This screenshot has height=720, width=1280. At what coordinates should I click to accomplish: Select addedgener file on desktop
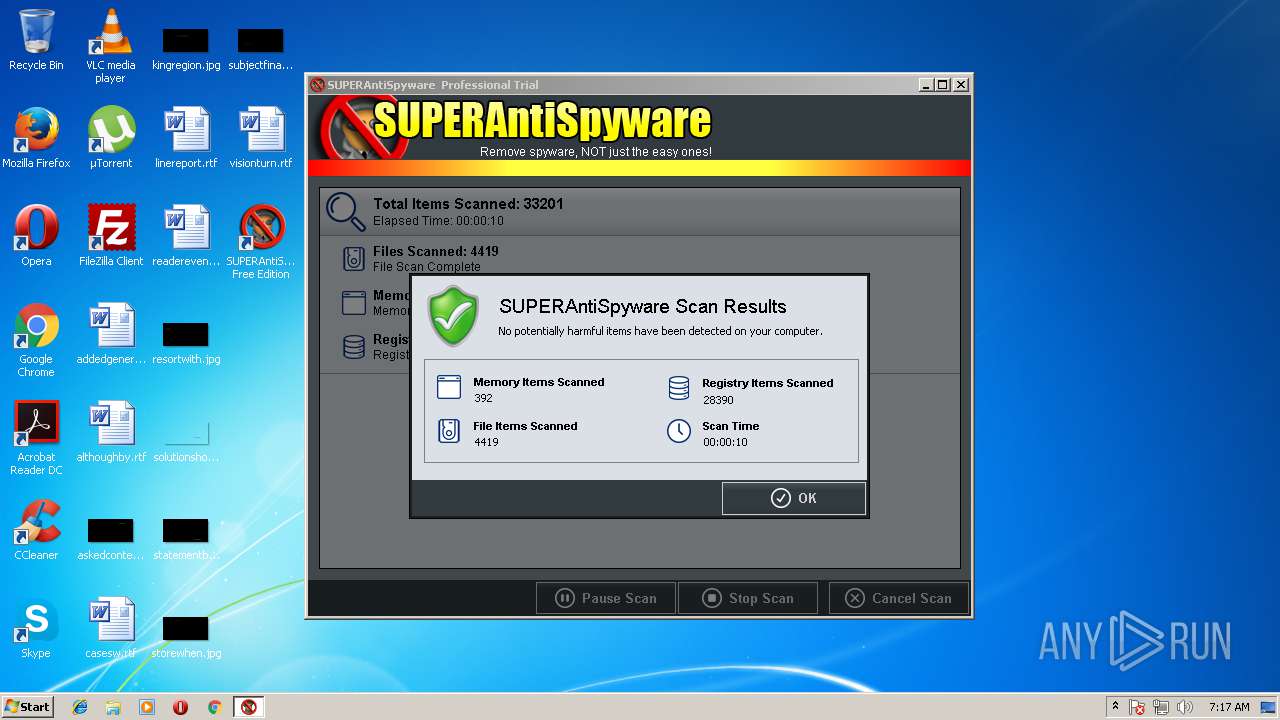coord(111,334)
